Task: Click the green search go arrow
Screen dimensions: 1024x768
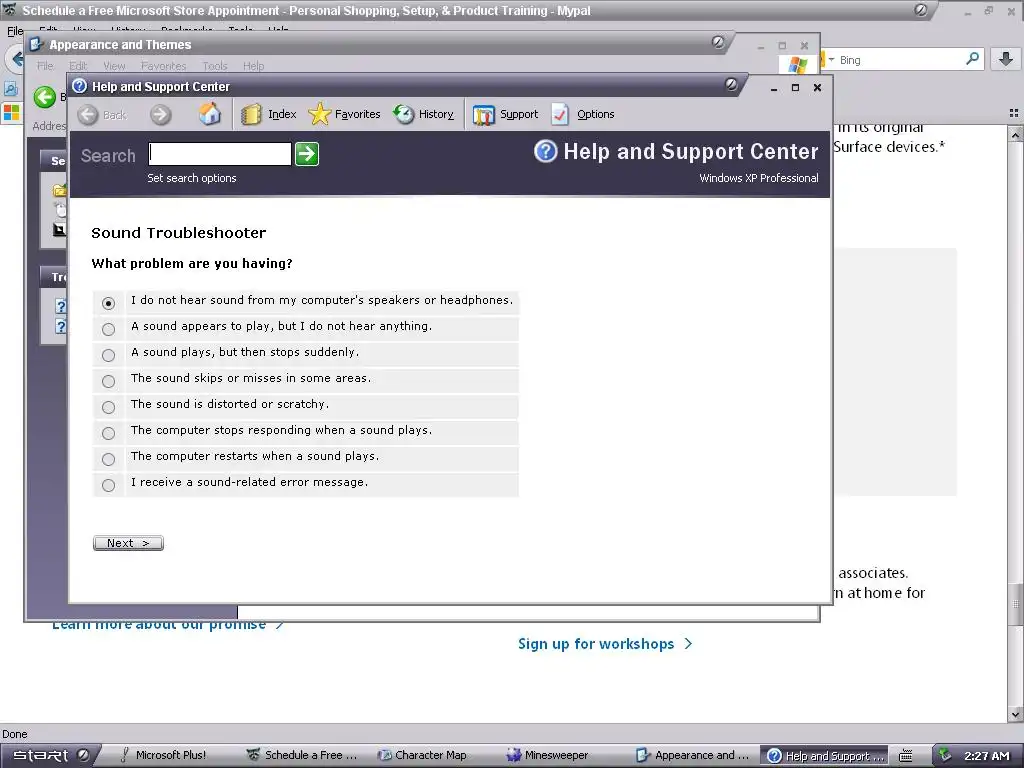Action: [x=307, y=154]
